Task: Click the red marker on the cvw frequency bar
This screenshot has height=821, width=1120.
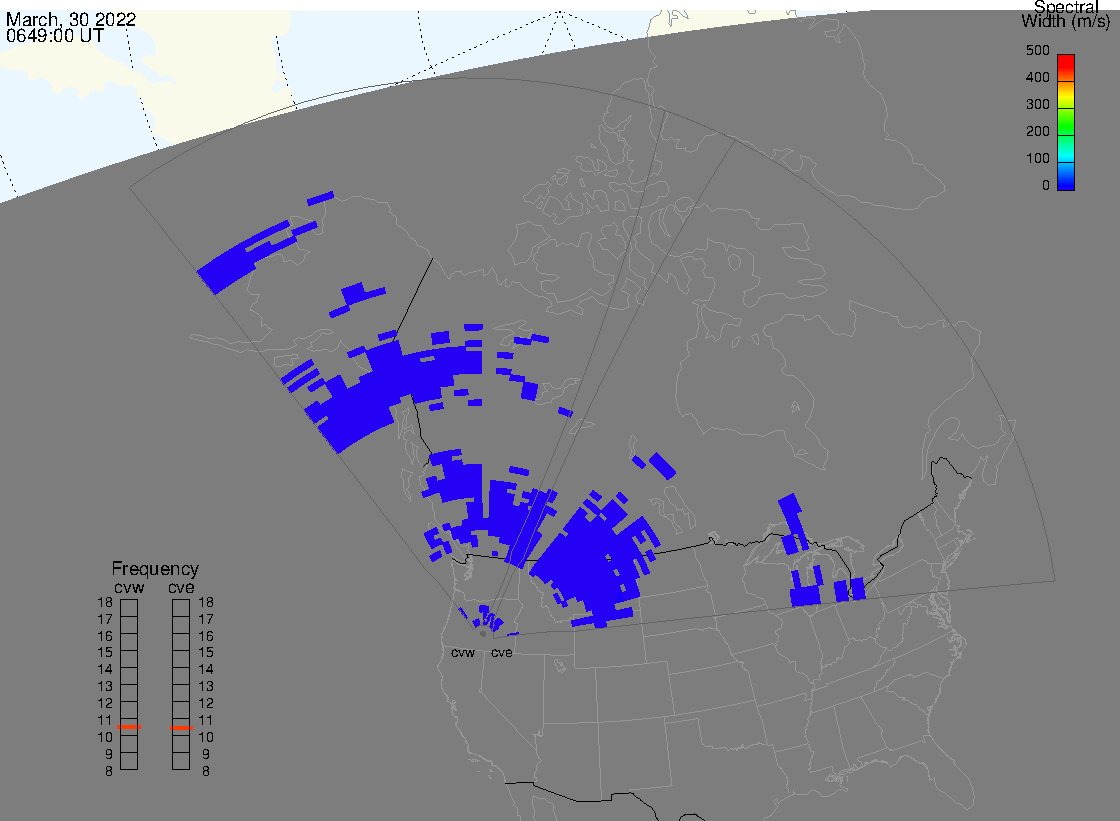Action: [129, 727]
